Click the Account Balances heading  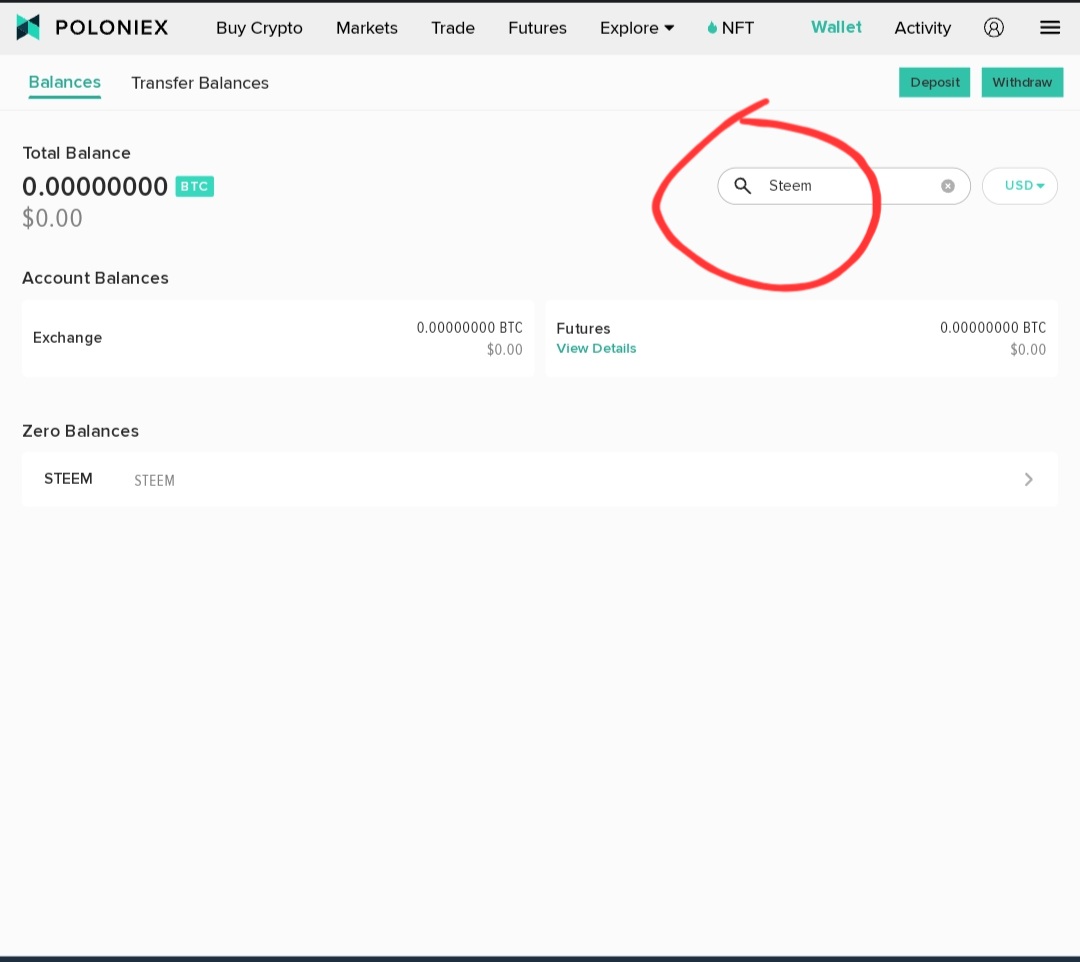tap(95, 278)
